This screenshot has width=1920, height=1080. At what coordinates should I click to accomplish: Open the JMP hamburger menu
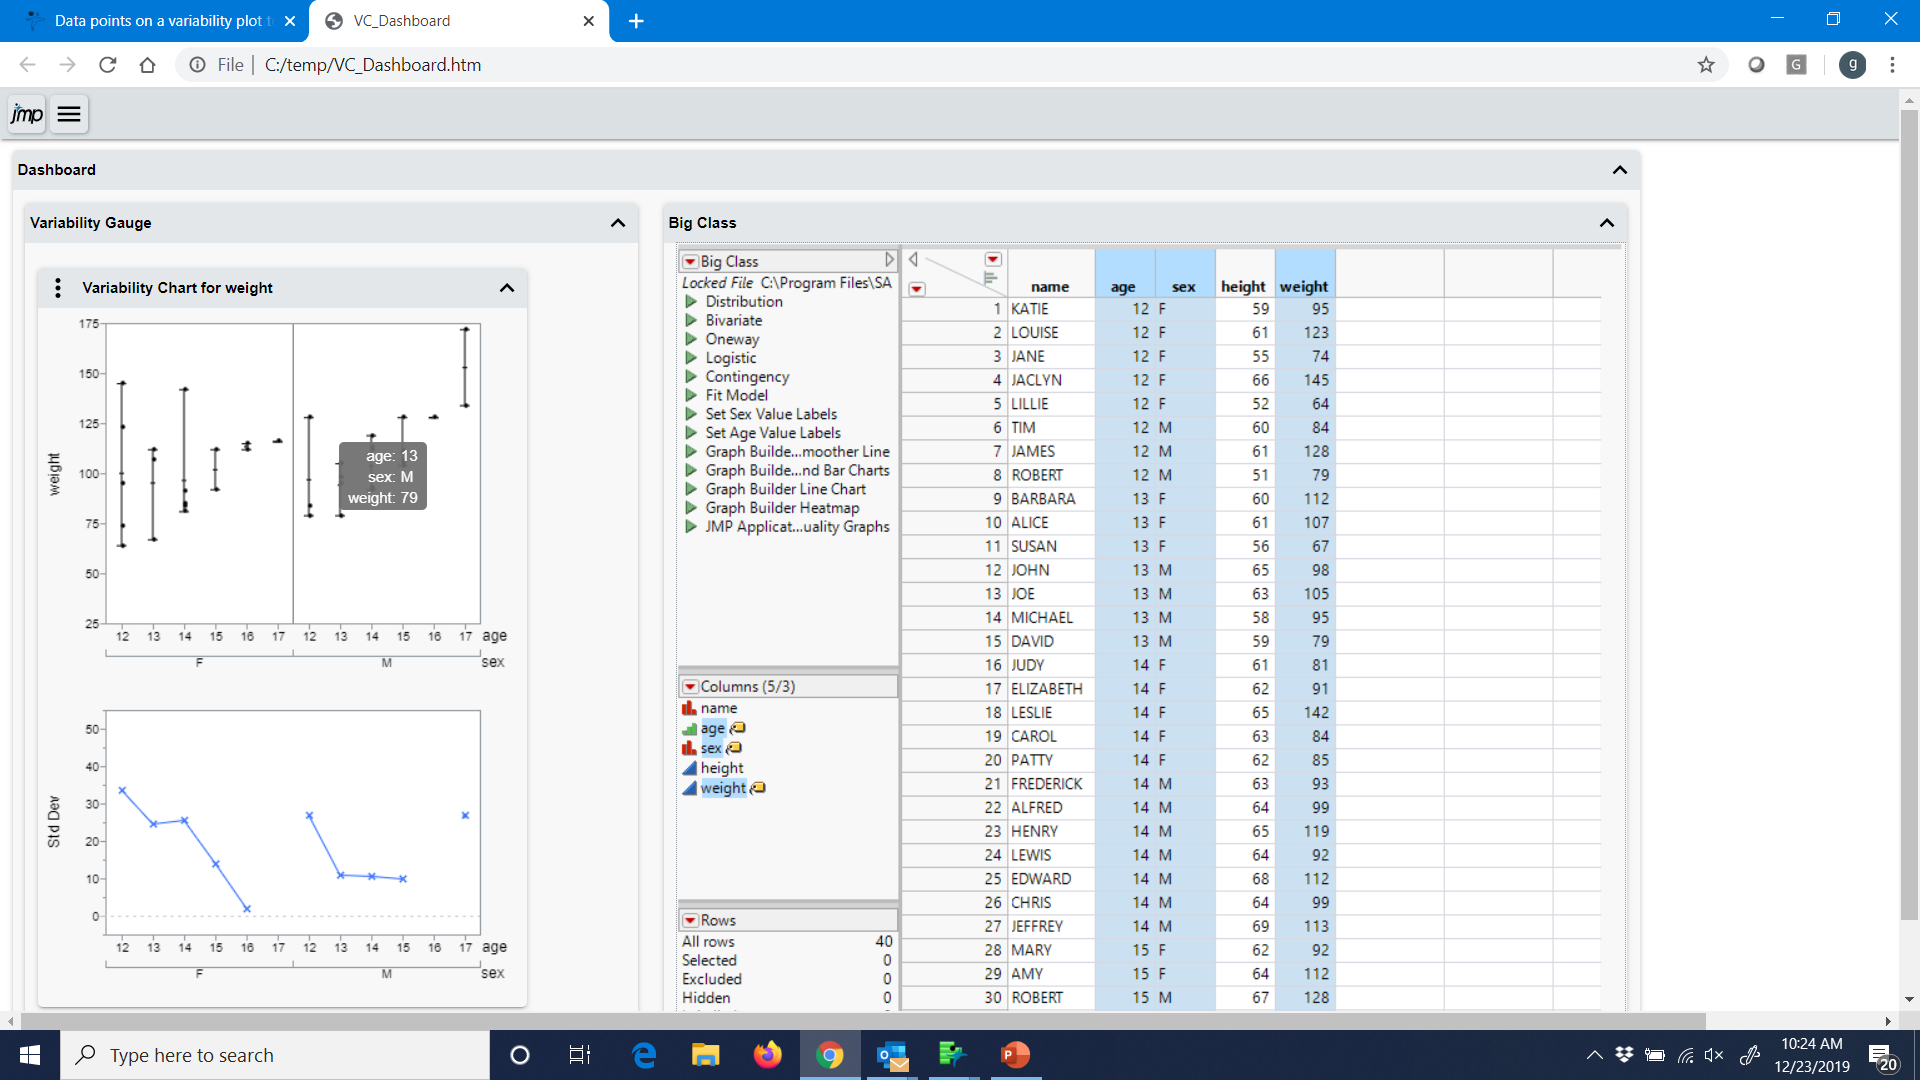click(69, 114)
